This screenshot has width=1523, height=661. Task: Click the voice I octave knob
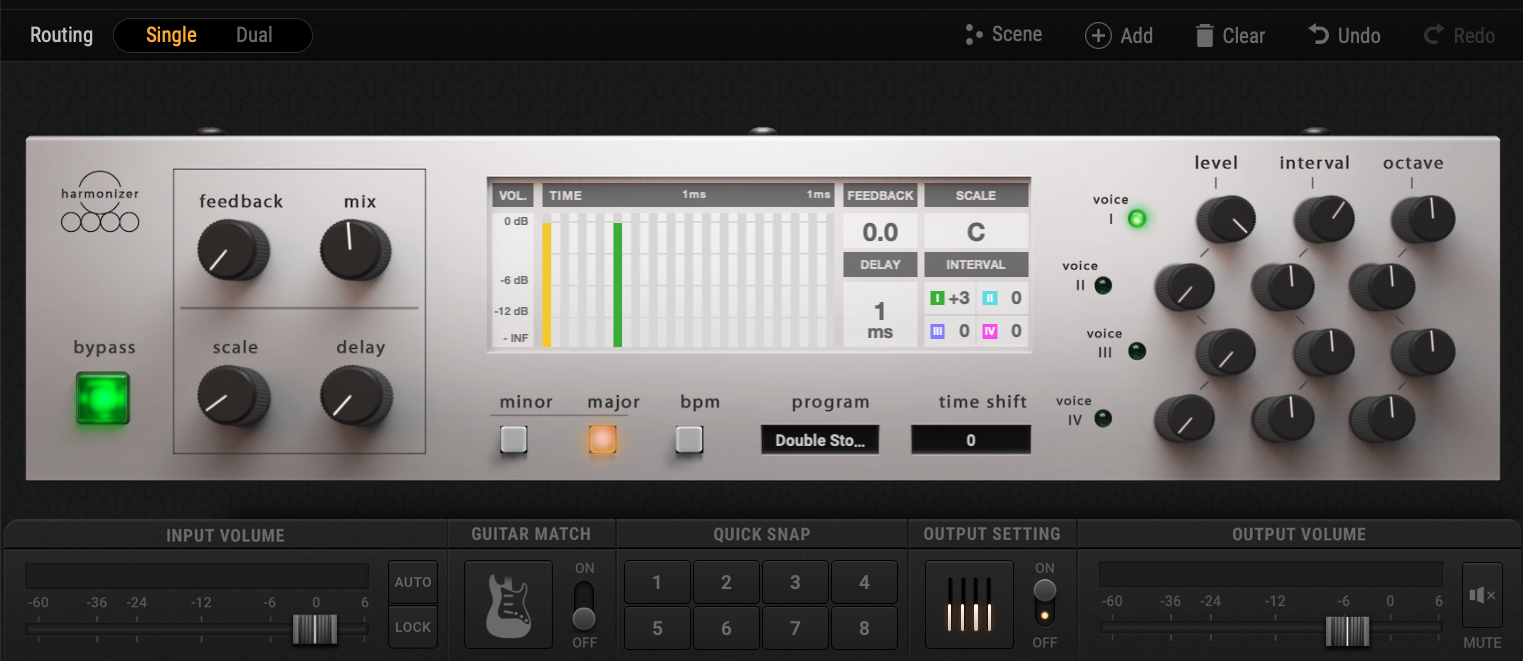1421,218
